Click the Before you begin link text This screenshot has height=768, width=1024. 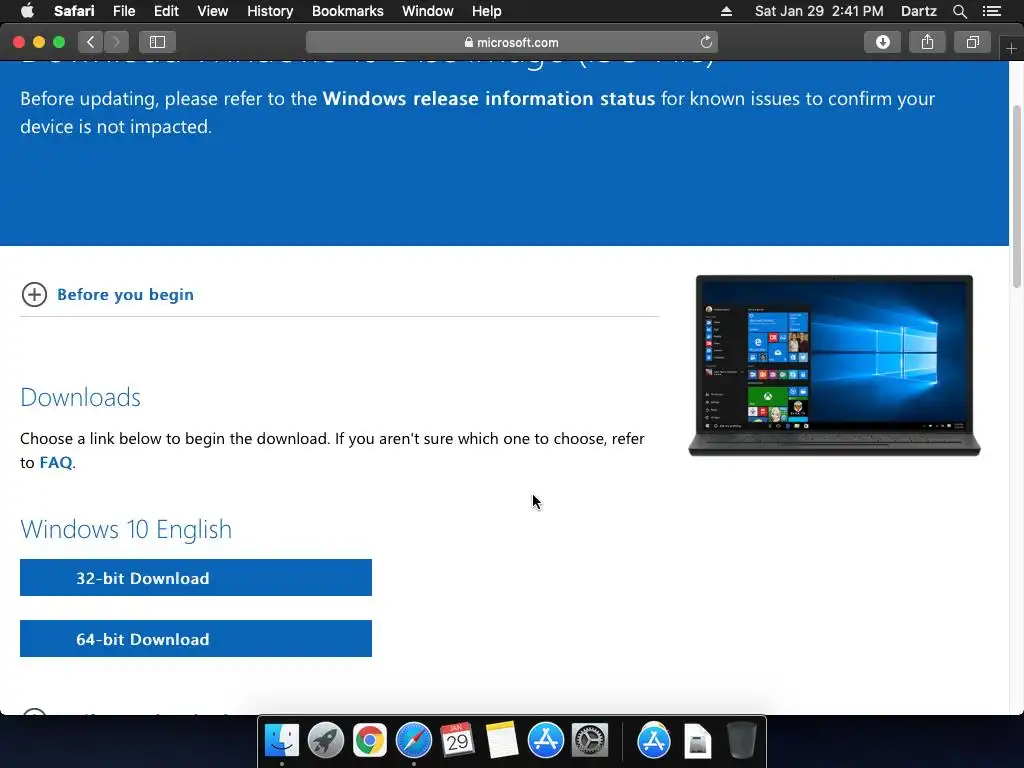(125, 295)
